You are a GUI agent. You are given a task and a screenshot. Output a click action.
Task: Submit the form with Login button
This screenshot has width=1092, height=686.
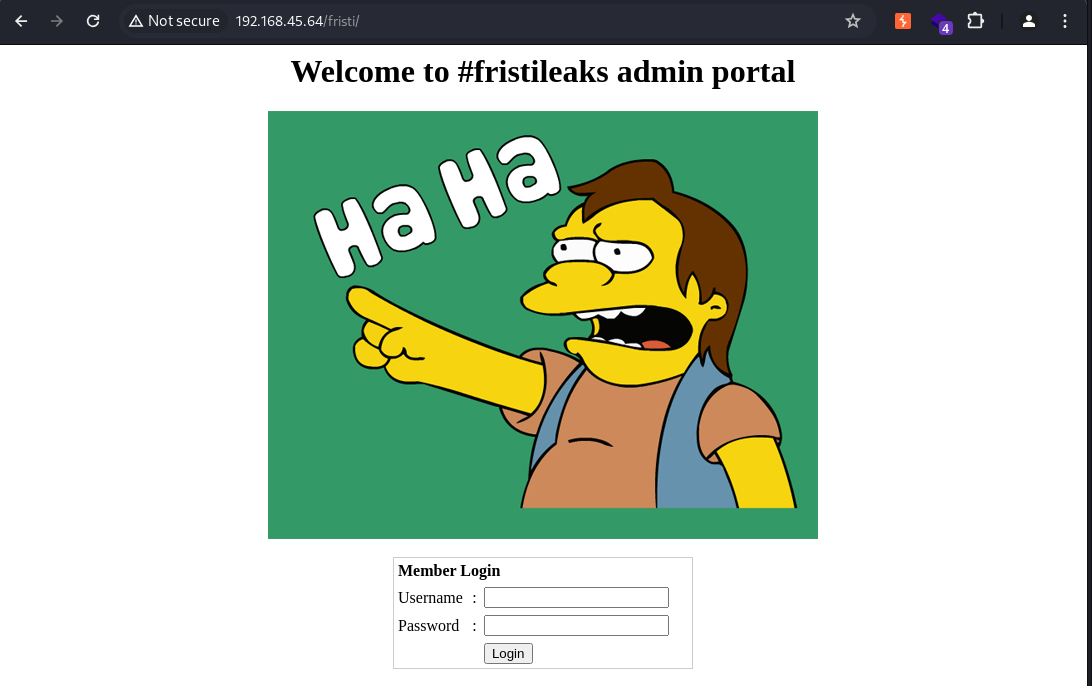point(508,653)
